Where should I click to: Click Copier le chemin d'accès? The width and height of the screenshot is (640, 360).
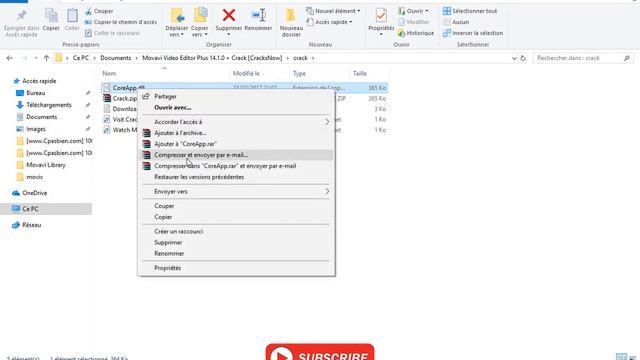[x=121, y=22]
